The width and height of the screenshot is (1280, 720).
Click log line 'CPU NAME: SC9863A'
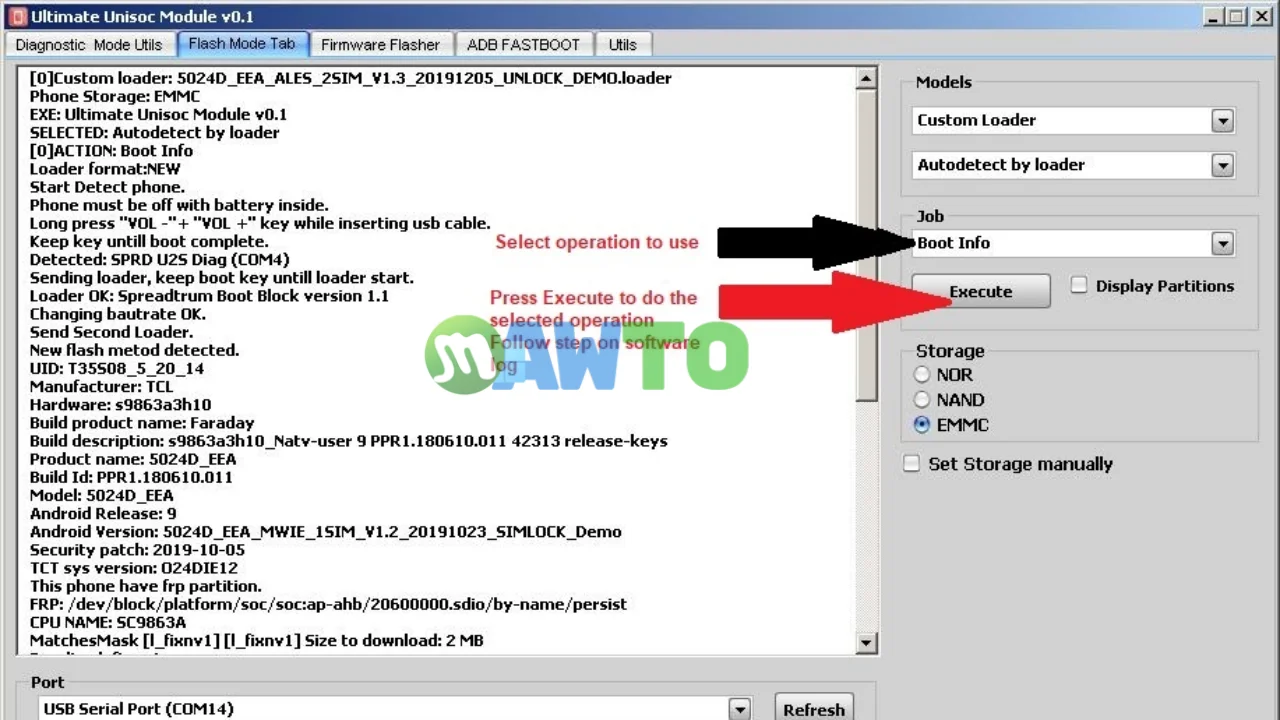(108, 622)
